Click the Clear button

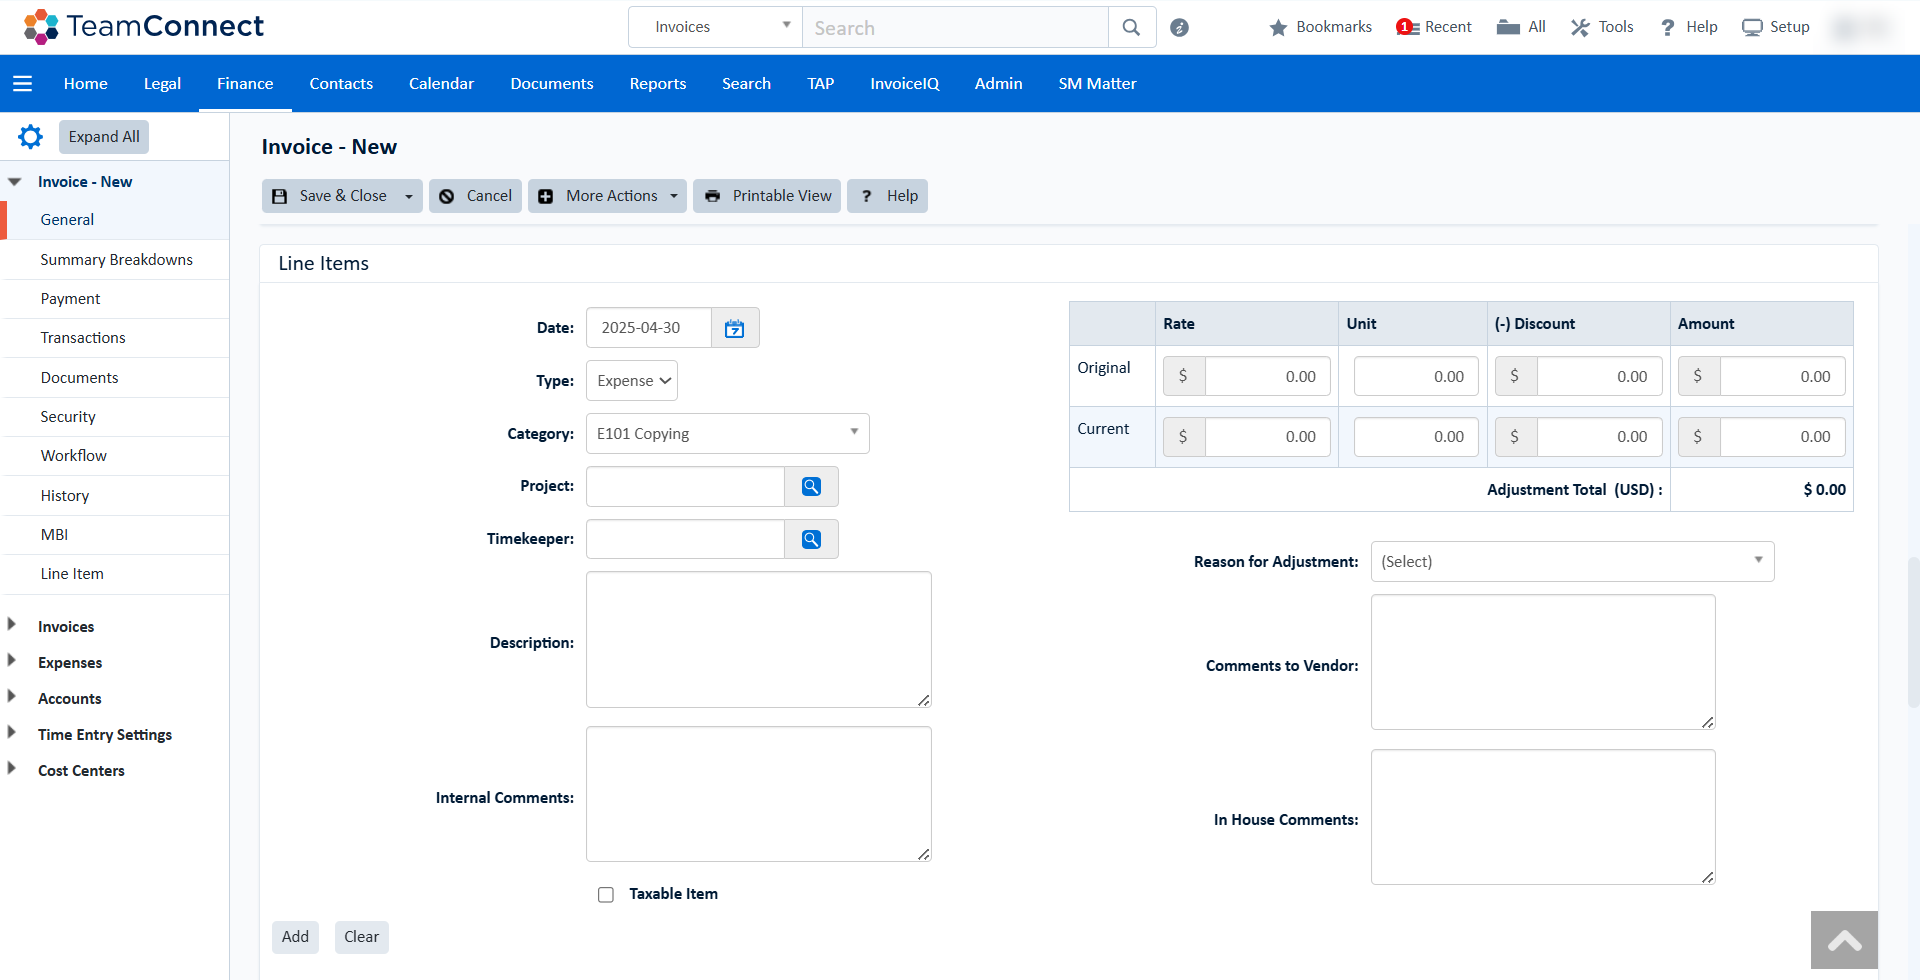[x=361, y=937]
